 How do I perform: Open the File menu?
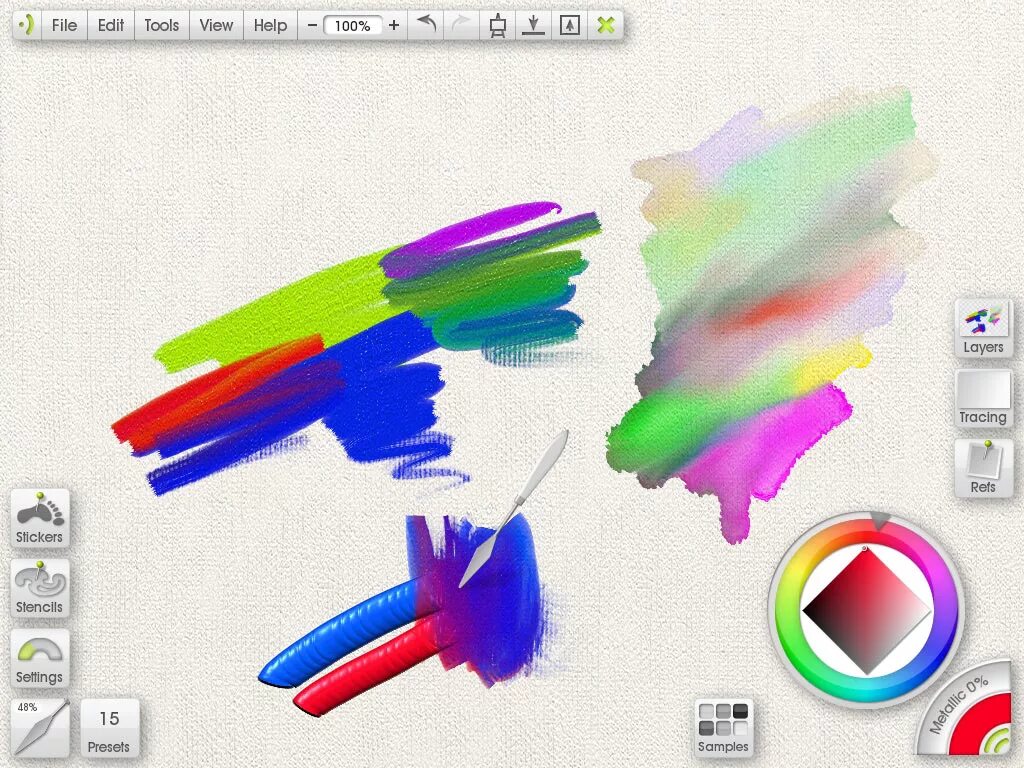pos(64,25)
